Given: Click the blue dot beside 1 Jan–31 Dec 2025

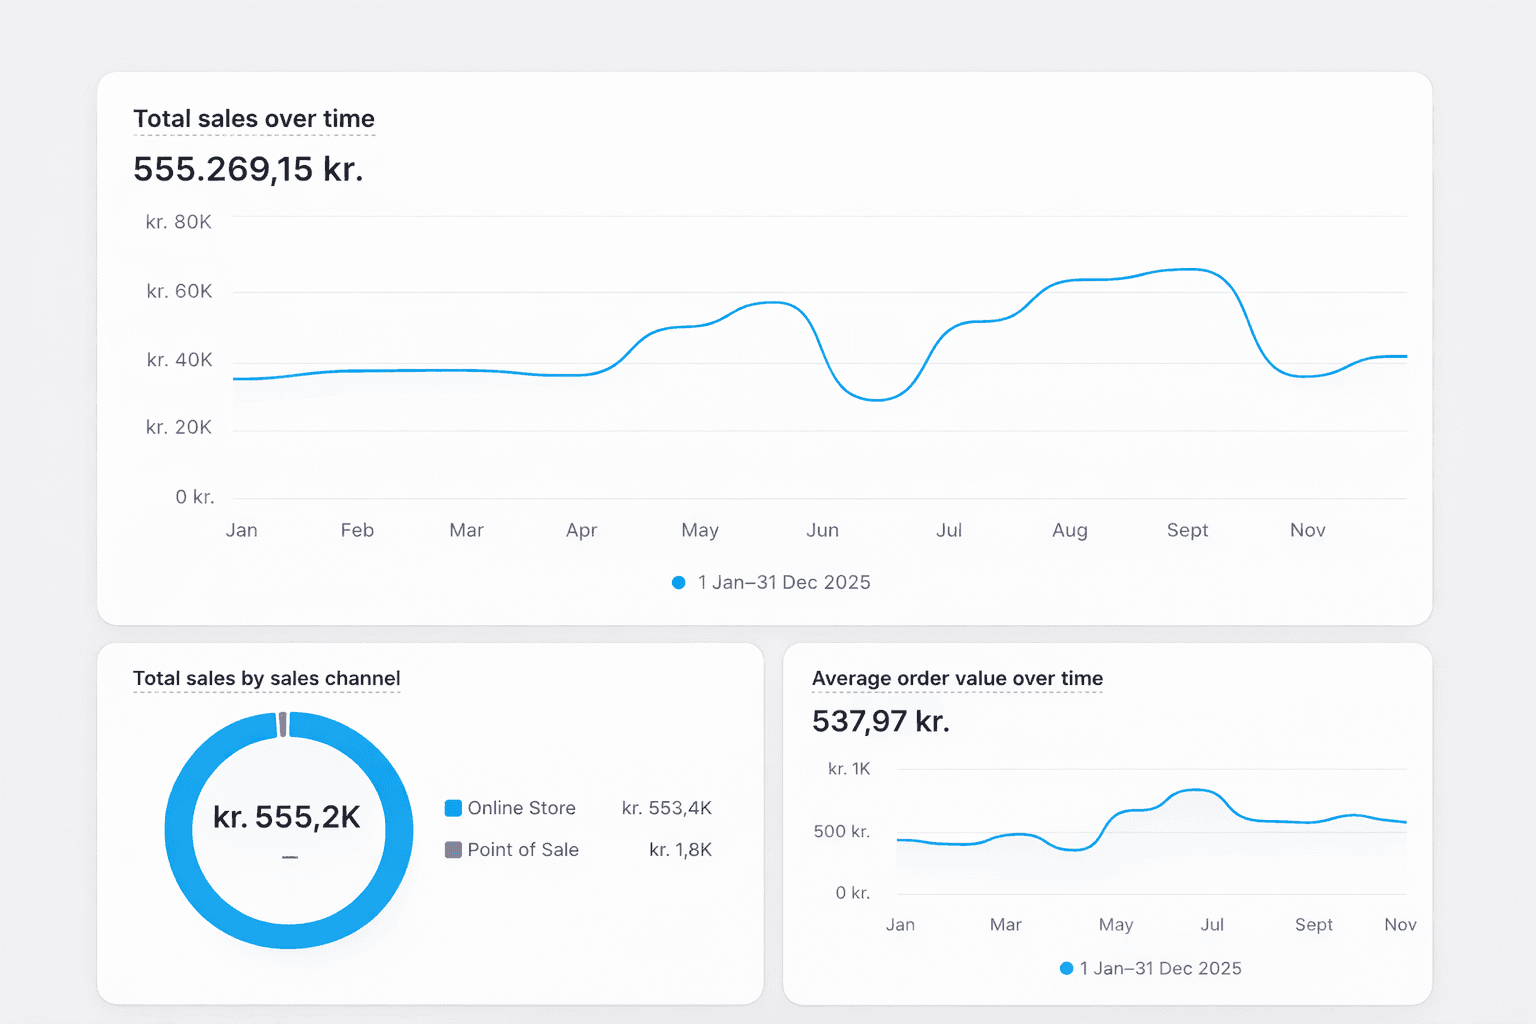Looking at the screenshot, I should [677, 582].
